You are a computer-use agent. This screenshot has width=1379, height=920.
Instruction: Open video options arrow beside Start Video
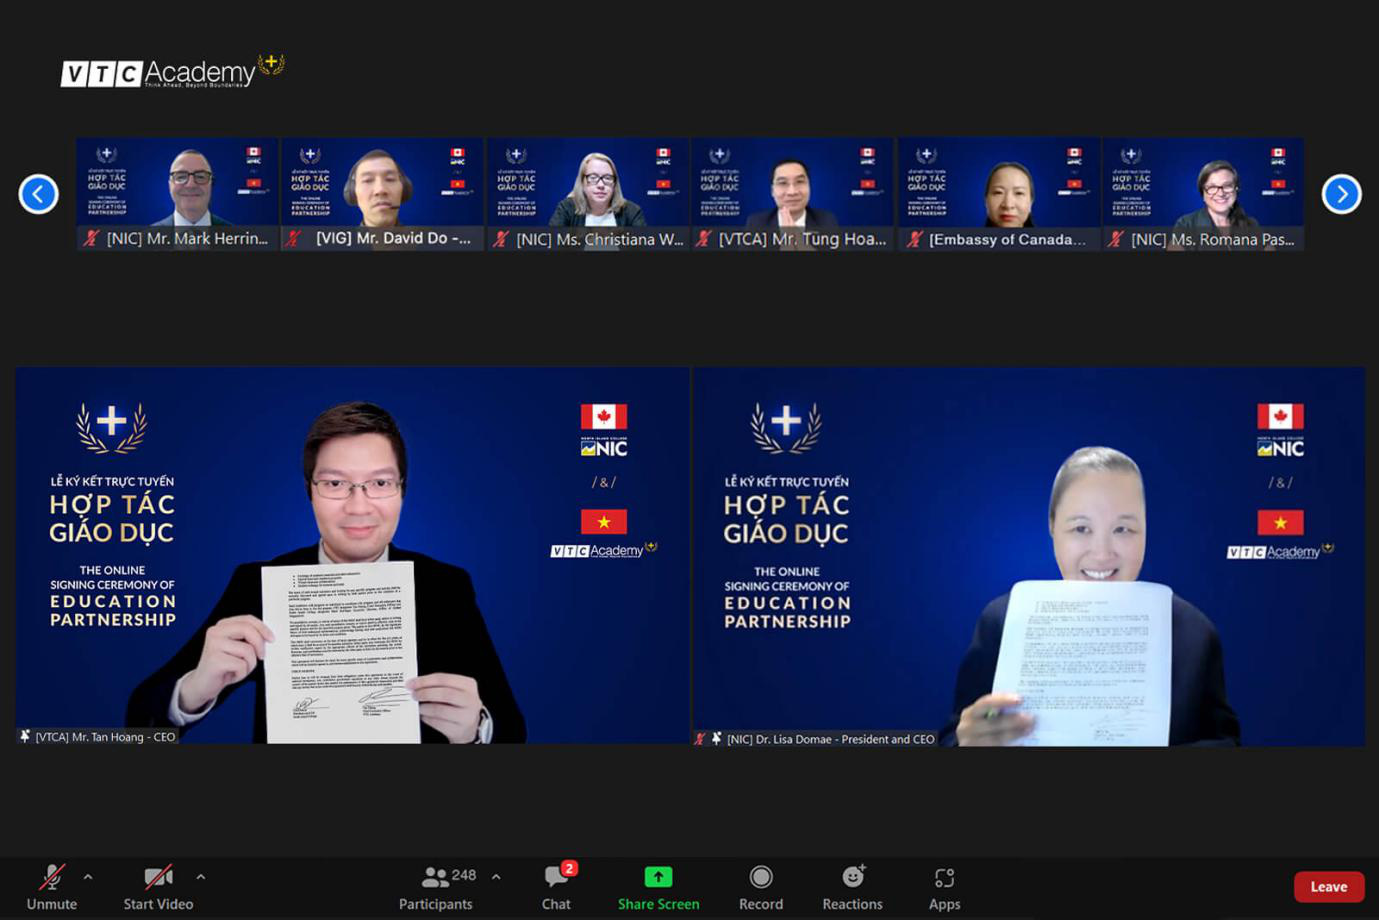201,877
